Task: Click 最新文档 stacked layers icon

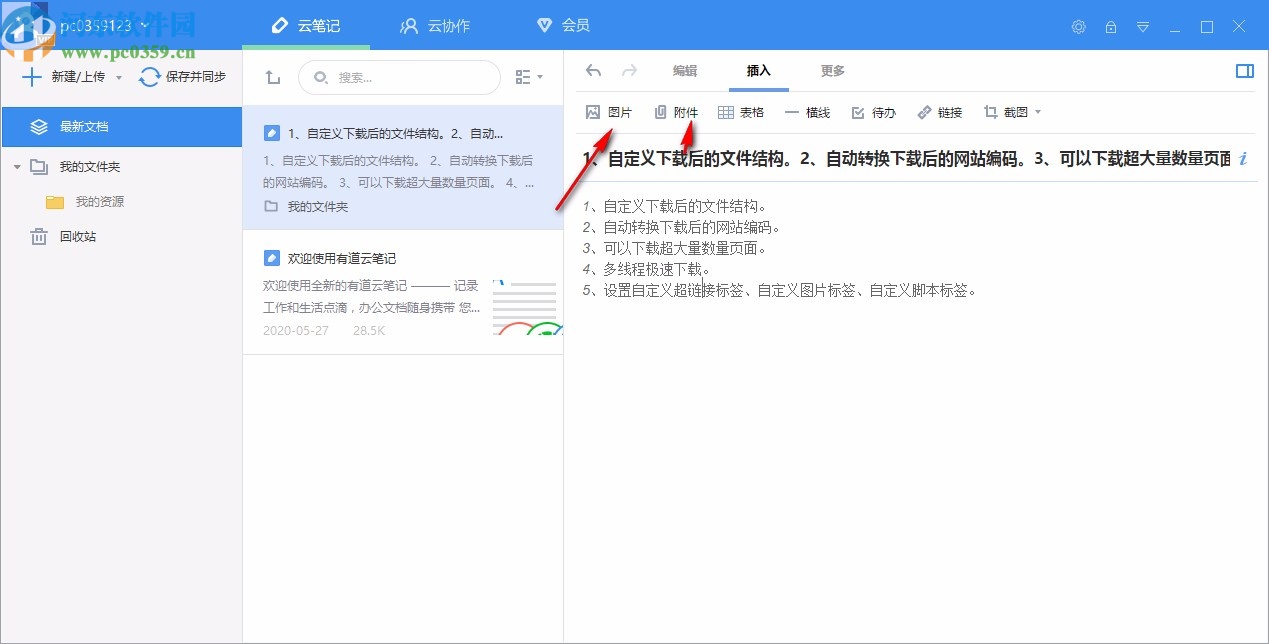Action: [x=39, y=127]
